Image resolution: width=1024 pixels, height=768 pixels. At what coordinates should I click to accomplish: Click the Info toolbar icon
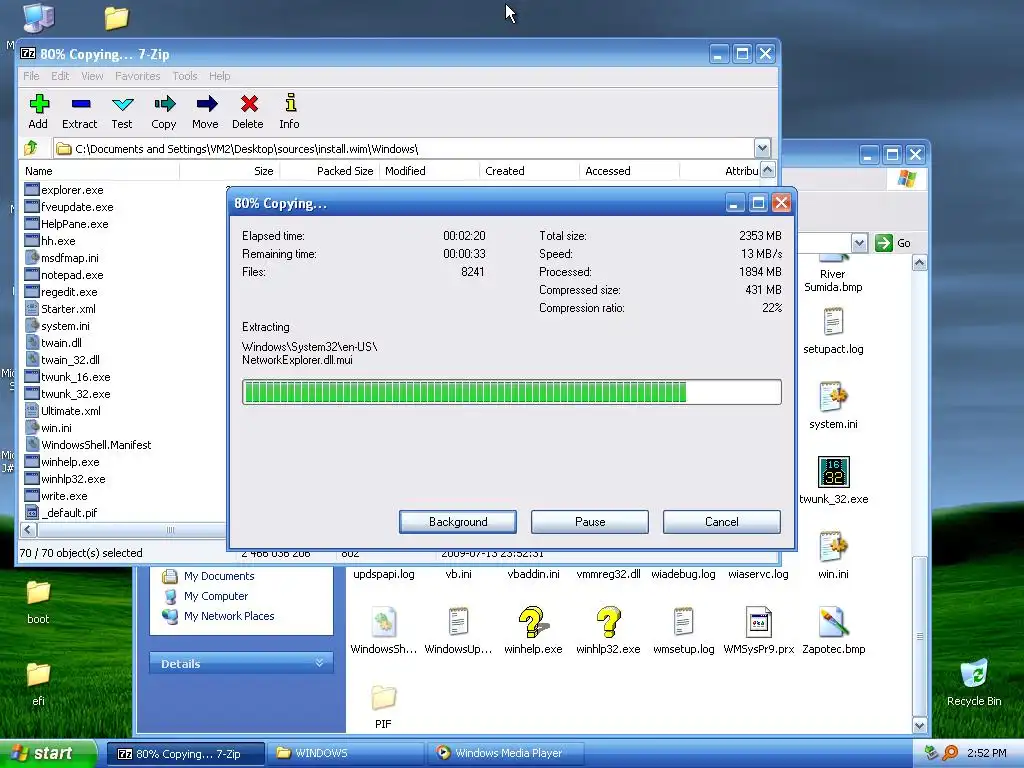coord(290,112)
